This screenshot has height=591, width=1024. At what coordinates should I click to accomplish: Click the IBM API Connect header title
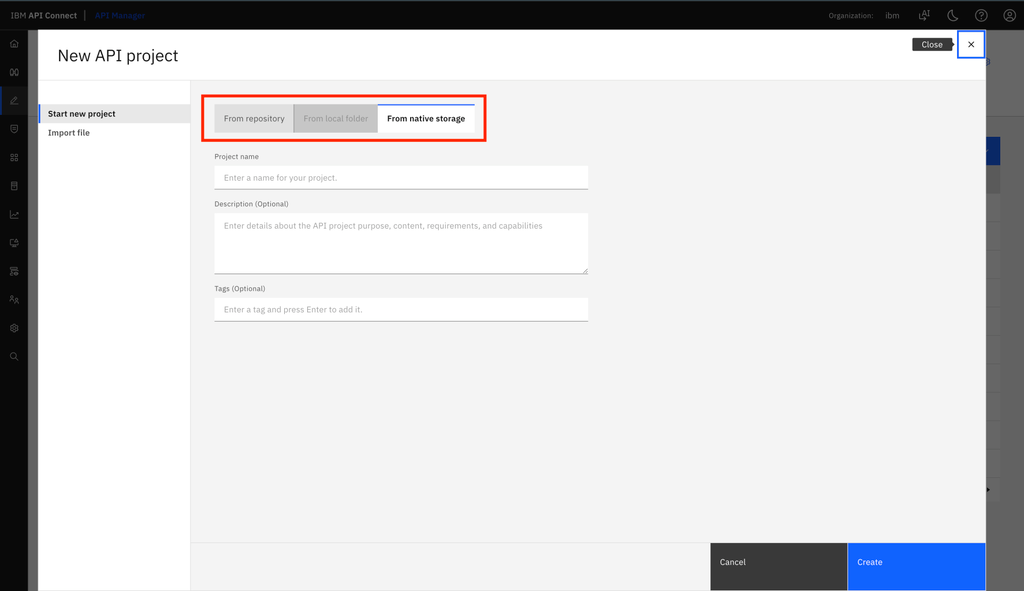tap(43, 15)
